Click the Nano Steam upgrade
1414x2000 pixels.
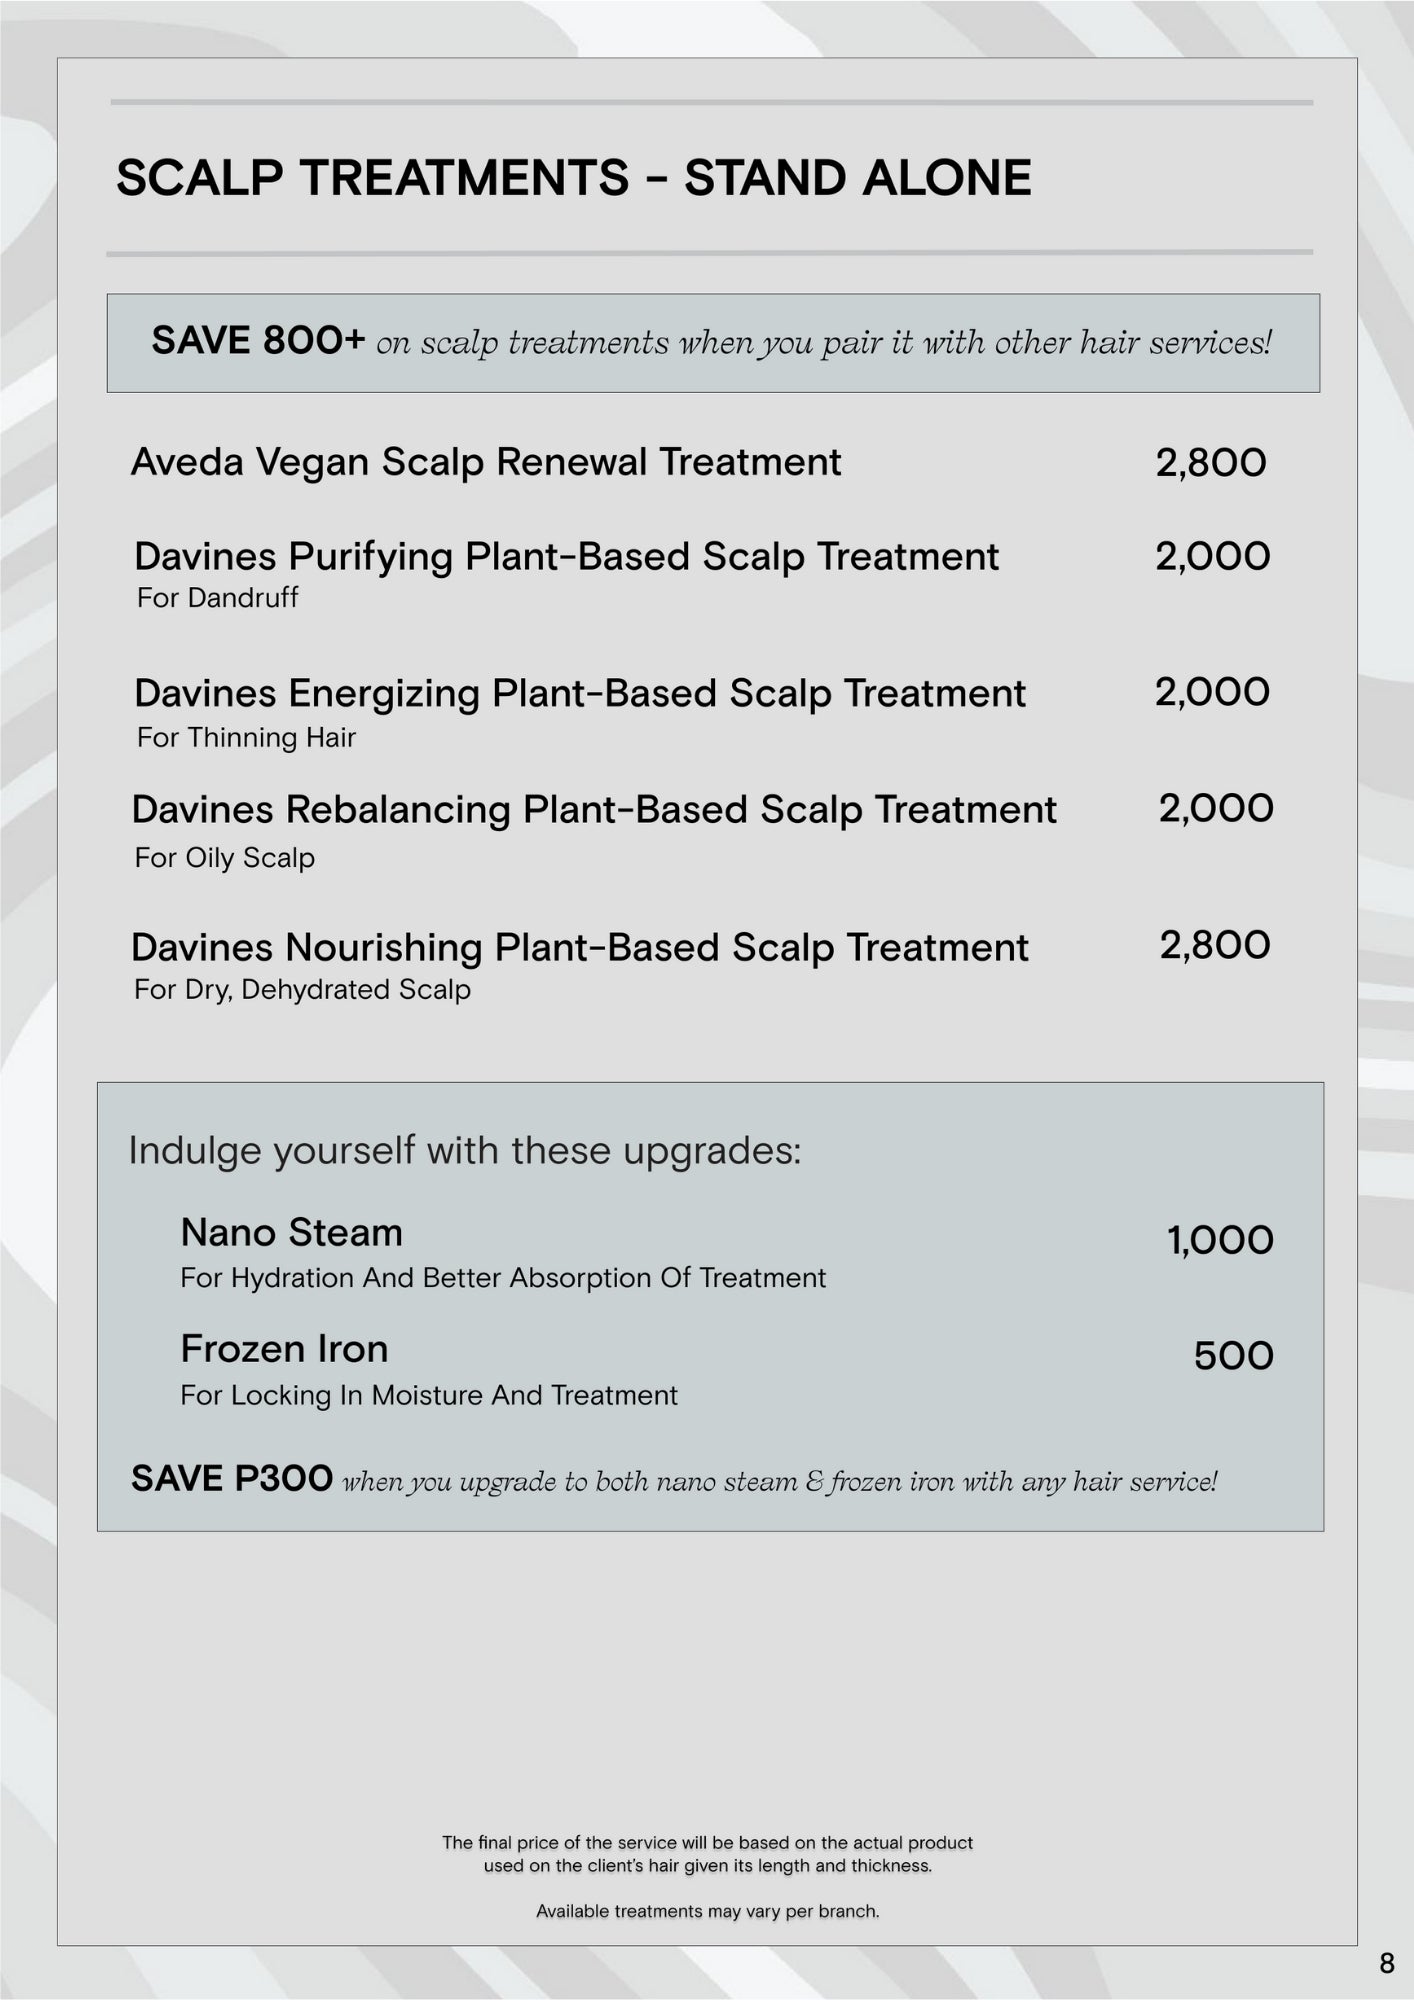point(291,1233)
